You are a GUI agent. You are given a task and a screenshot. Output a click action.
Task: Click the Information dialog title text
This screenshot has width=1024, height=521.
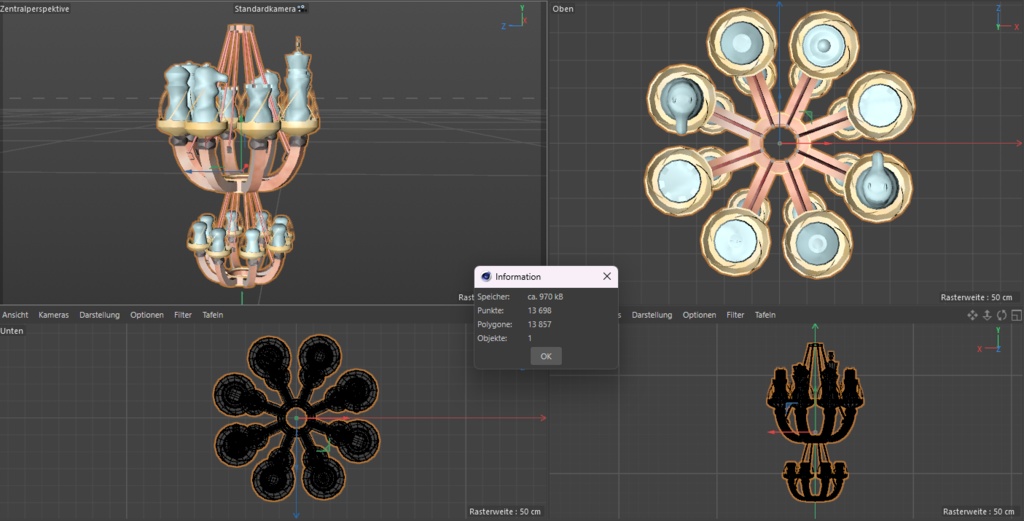518,277
